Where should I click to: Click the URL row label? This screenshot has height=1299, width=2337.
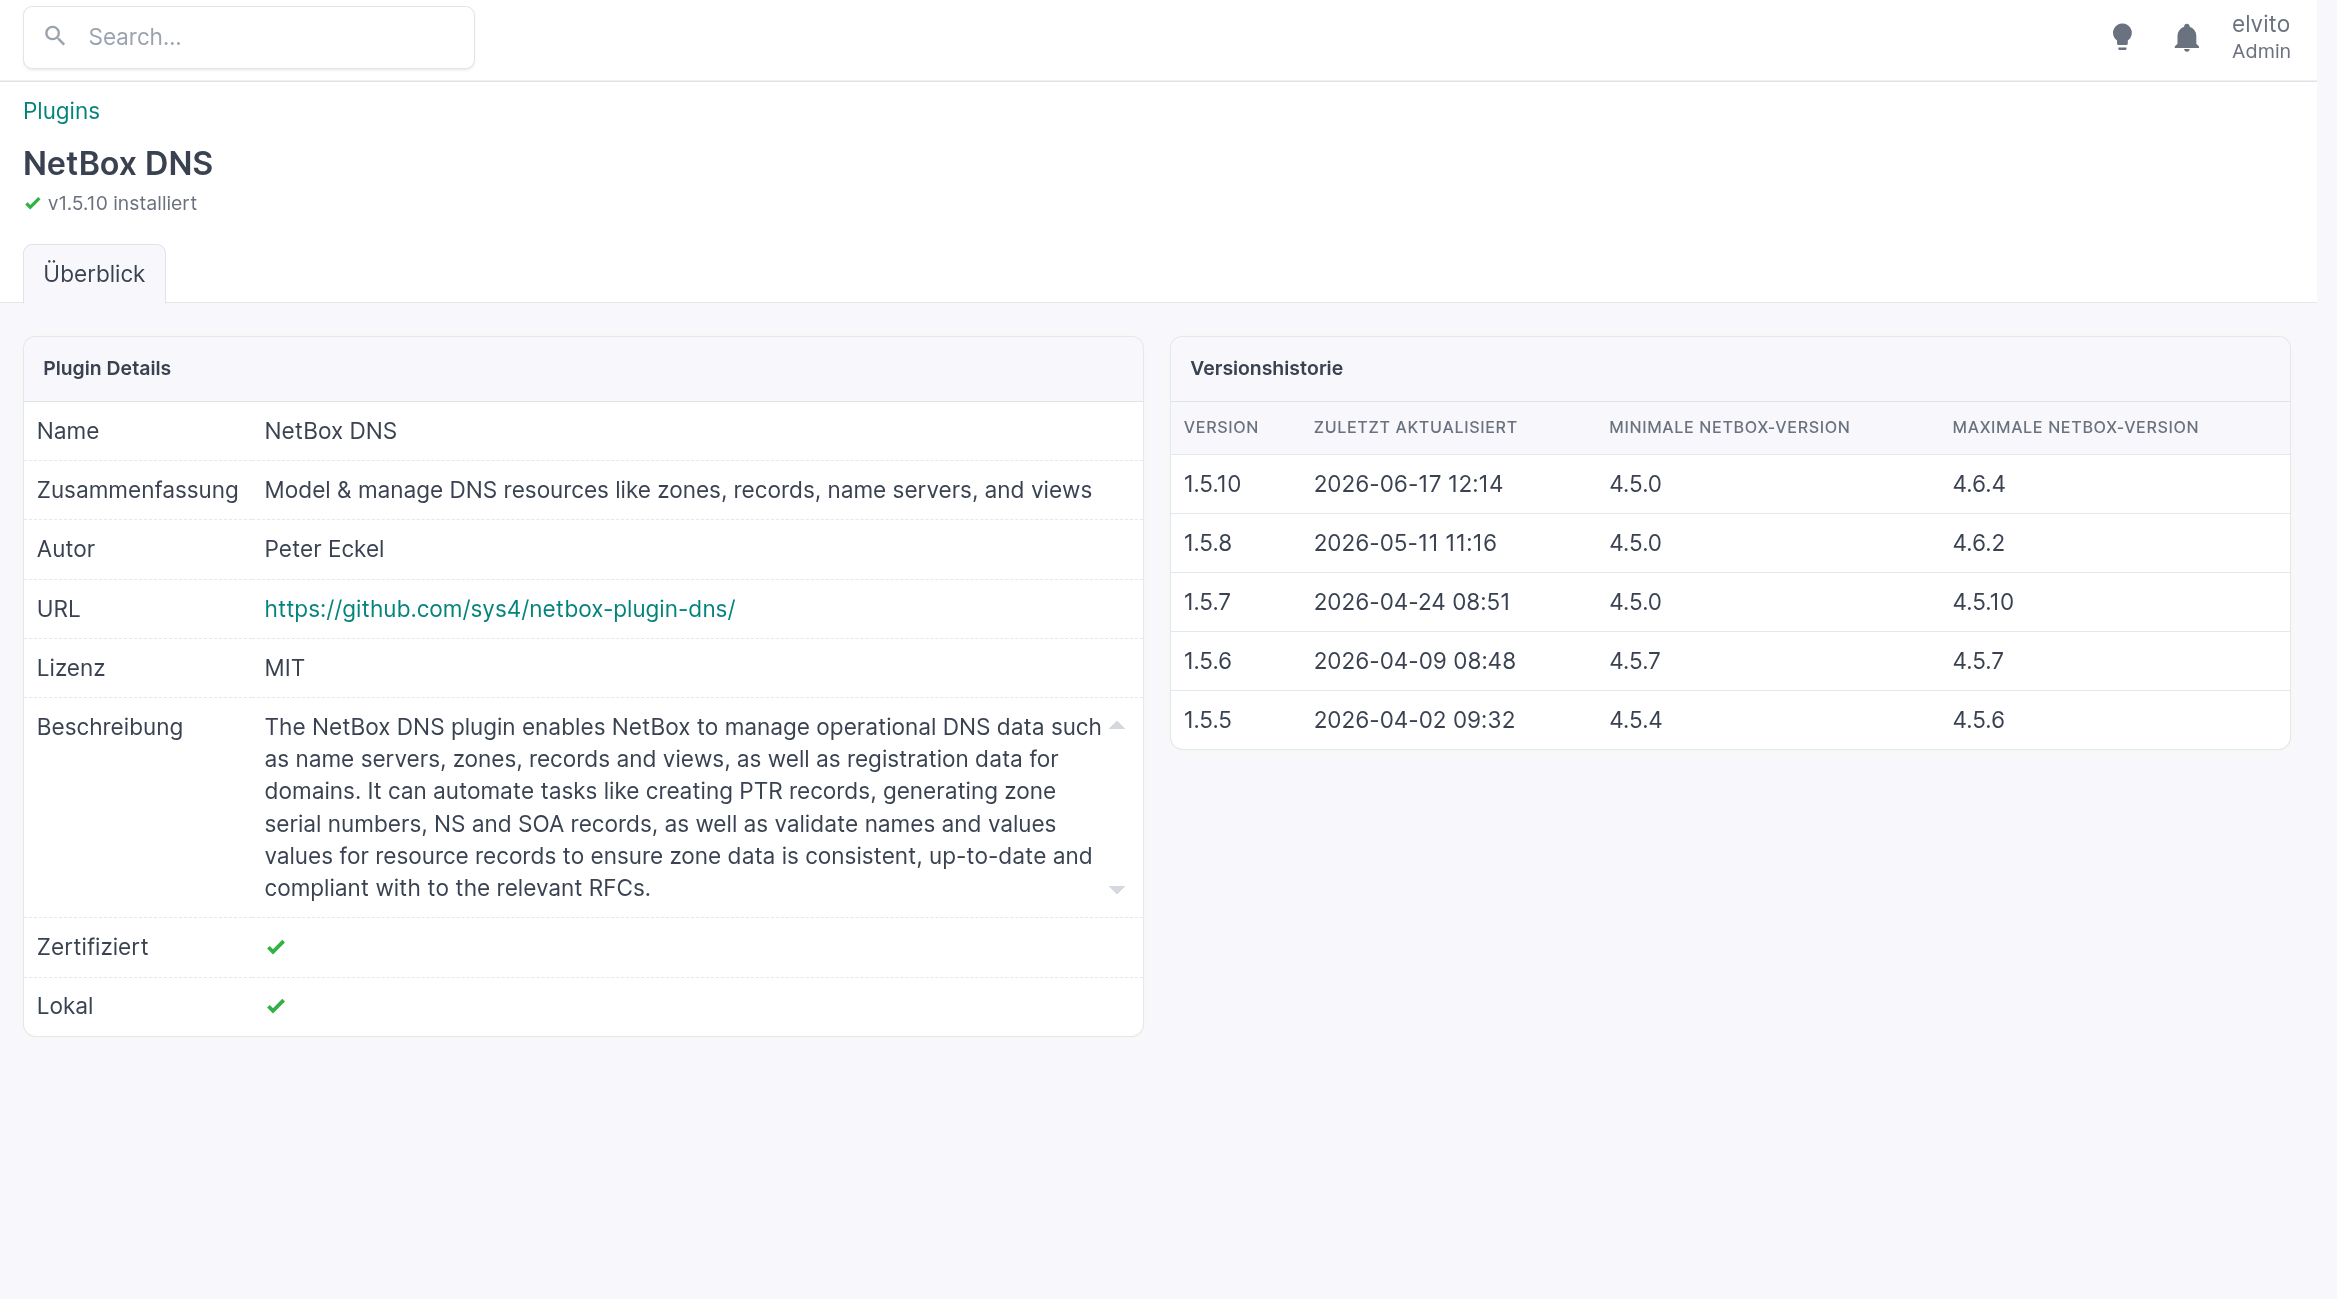click(58, 609)
